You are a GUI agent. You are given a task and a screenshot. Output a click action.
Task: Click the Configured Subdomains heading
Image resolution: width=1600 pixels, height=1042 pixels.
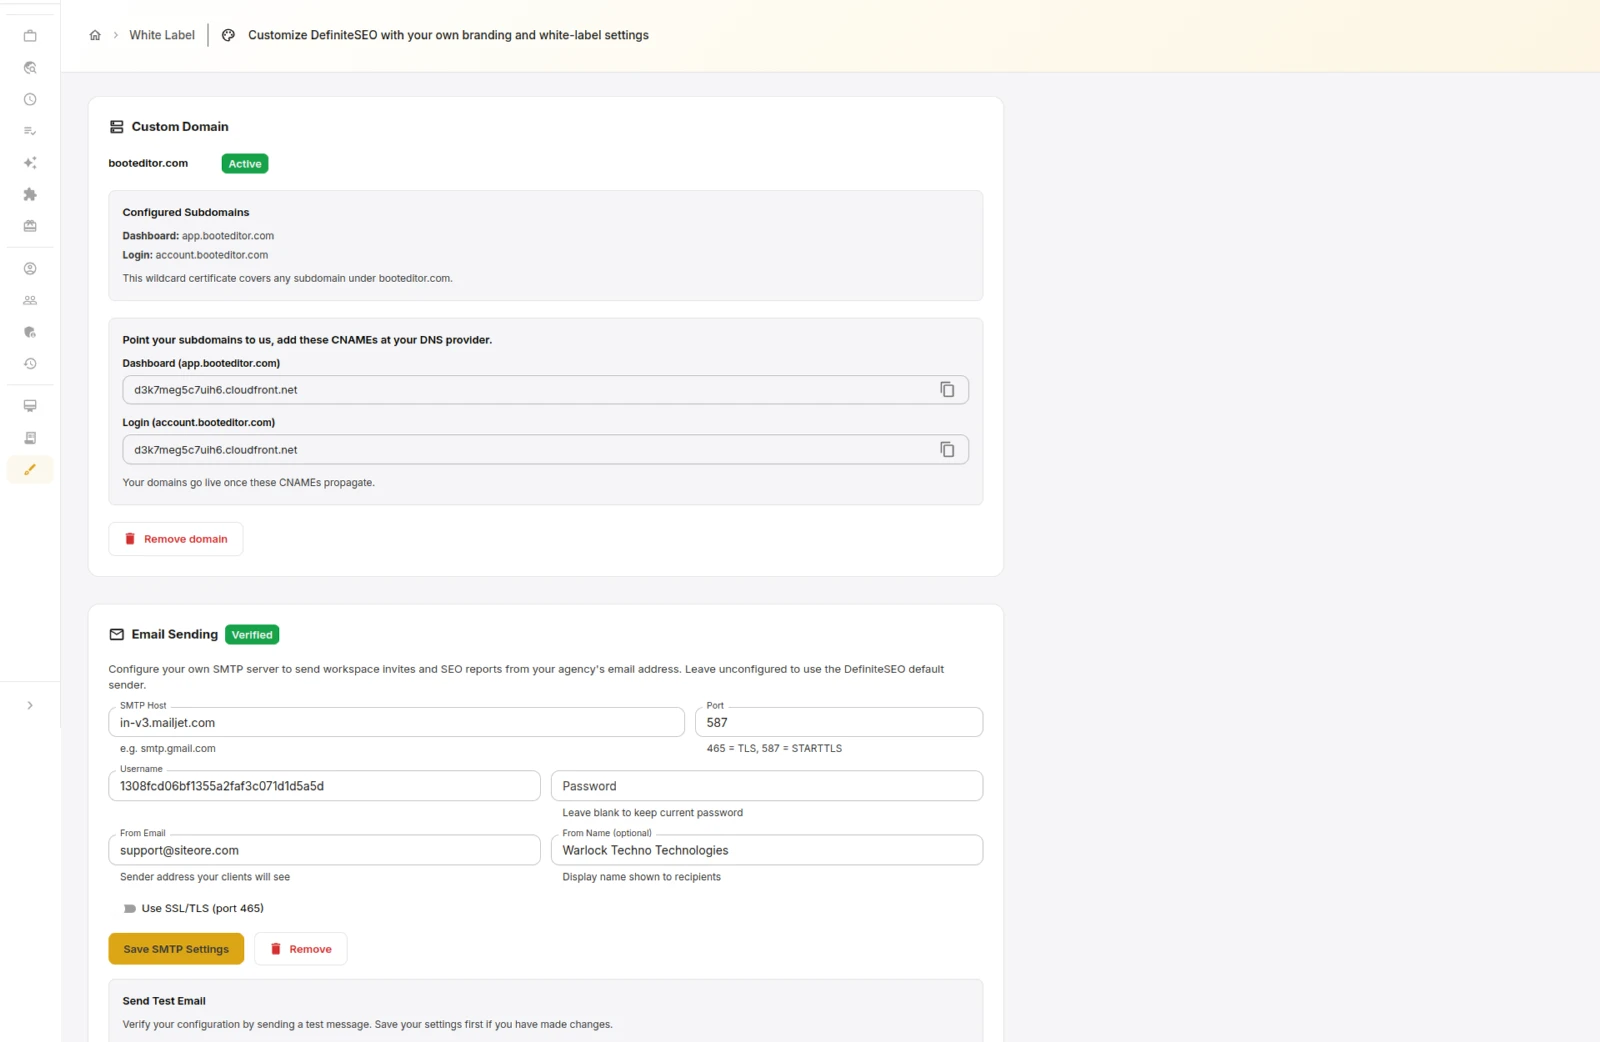(186, 213)
